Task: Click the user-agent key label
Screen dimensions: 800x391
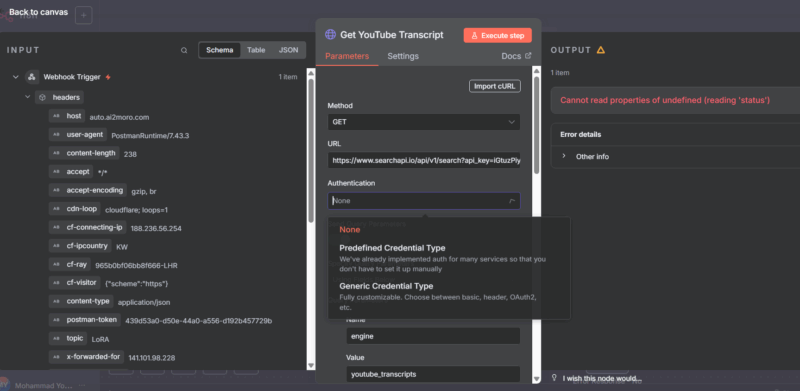Action: (85, 135)
